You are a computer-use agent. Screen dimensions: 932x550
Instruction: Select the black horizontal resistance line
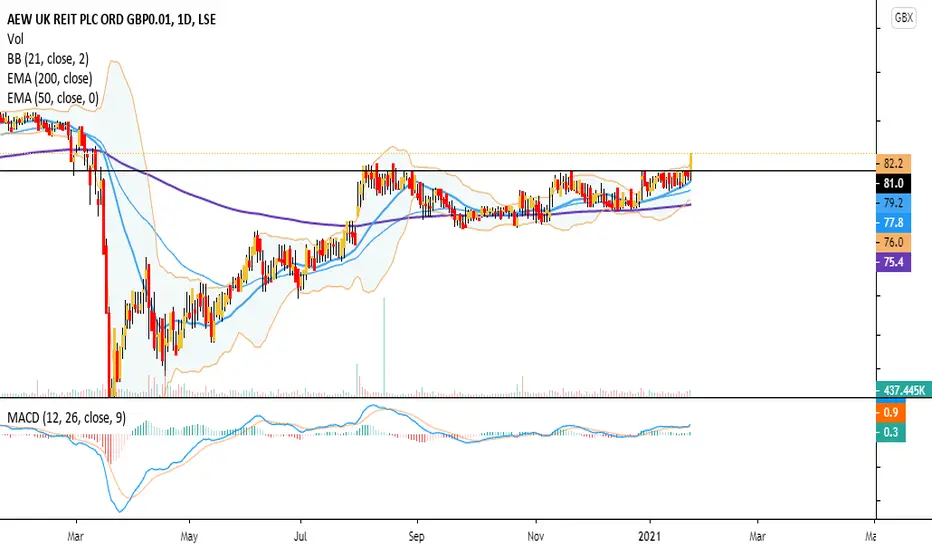pyautogui.click(x=438, y=171)
